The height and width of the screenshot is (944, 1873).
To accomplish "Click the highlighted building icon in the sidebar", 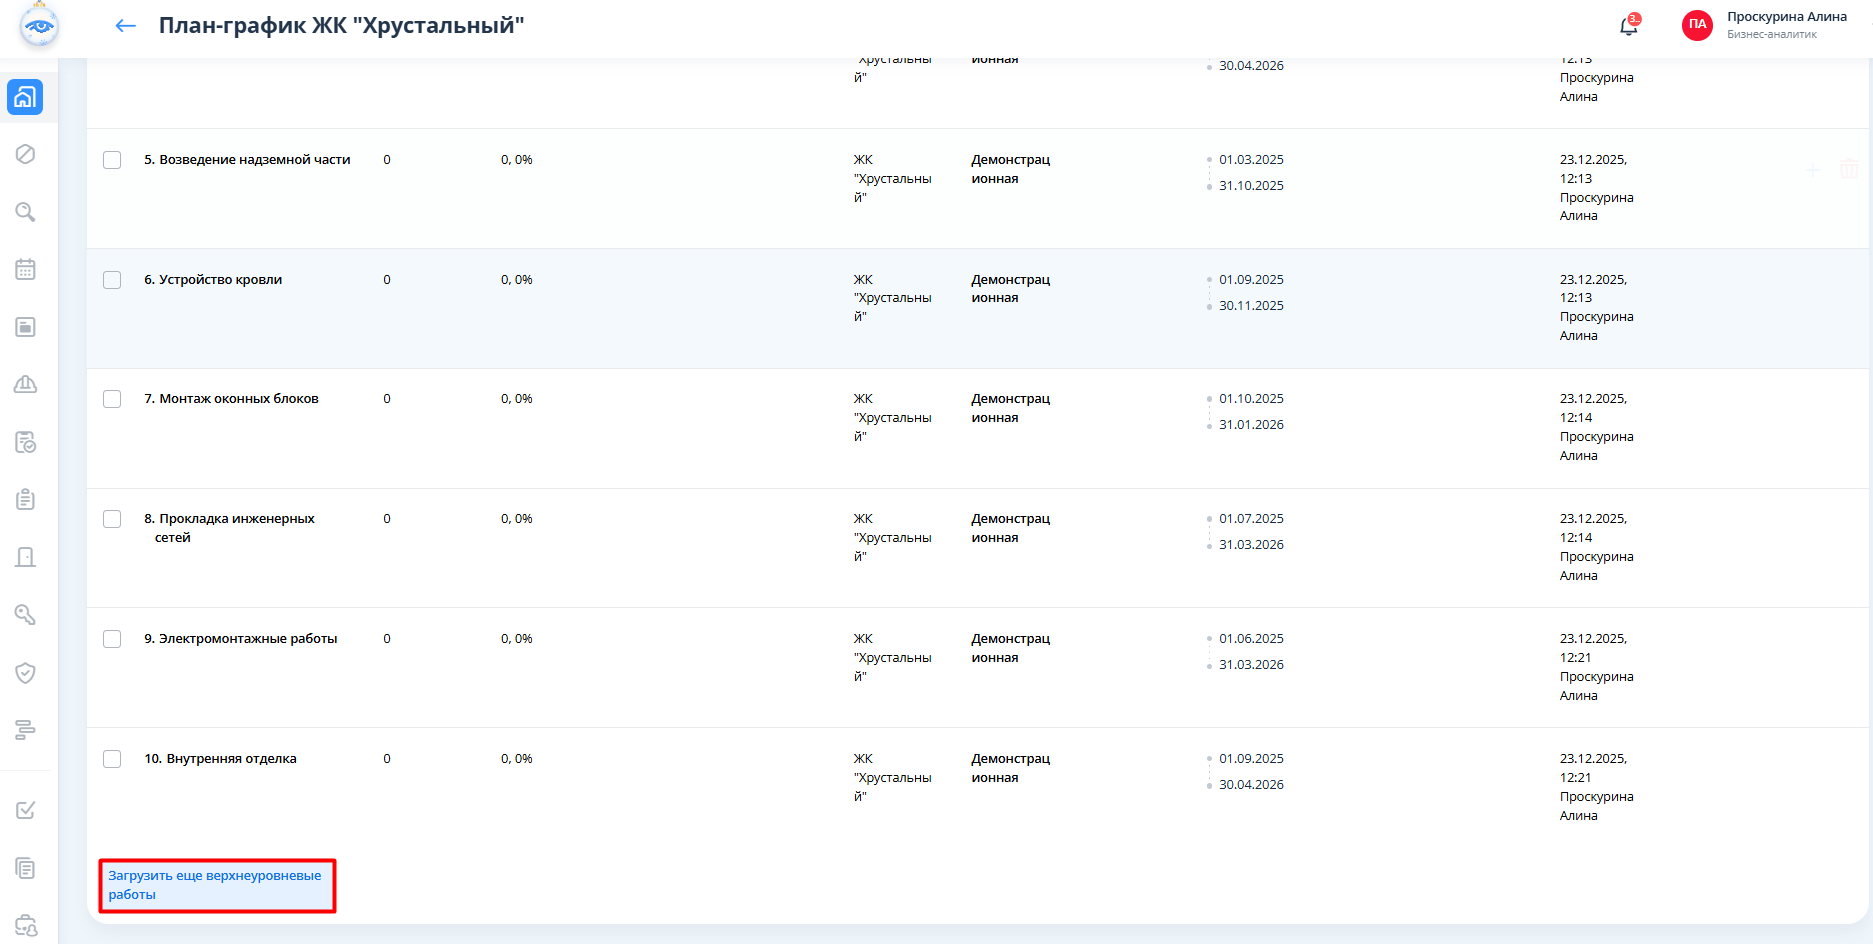I will coord(26,97).
